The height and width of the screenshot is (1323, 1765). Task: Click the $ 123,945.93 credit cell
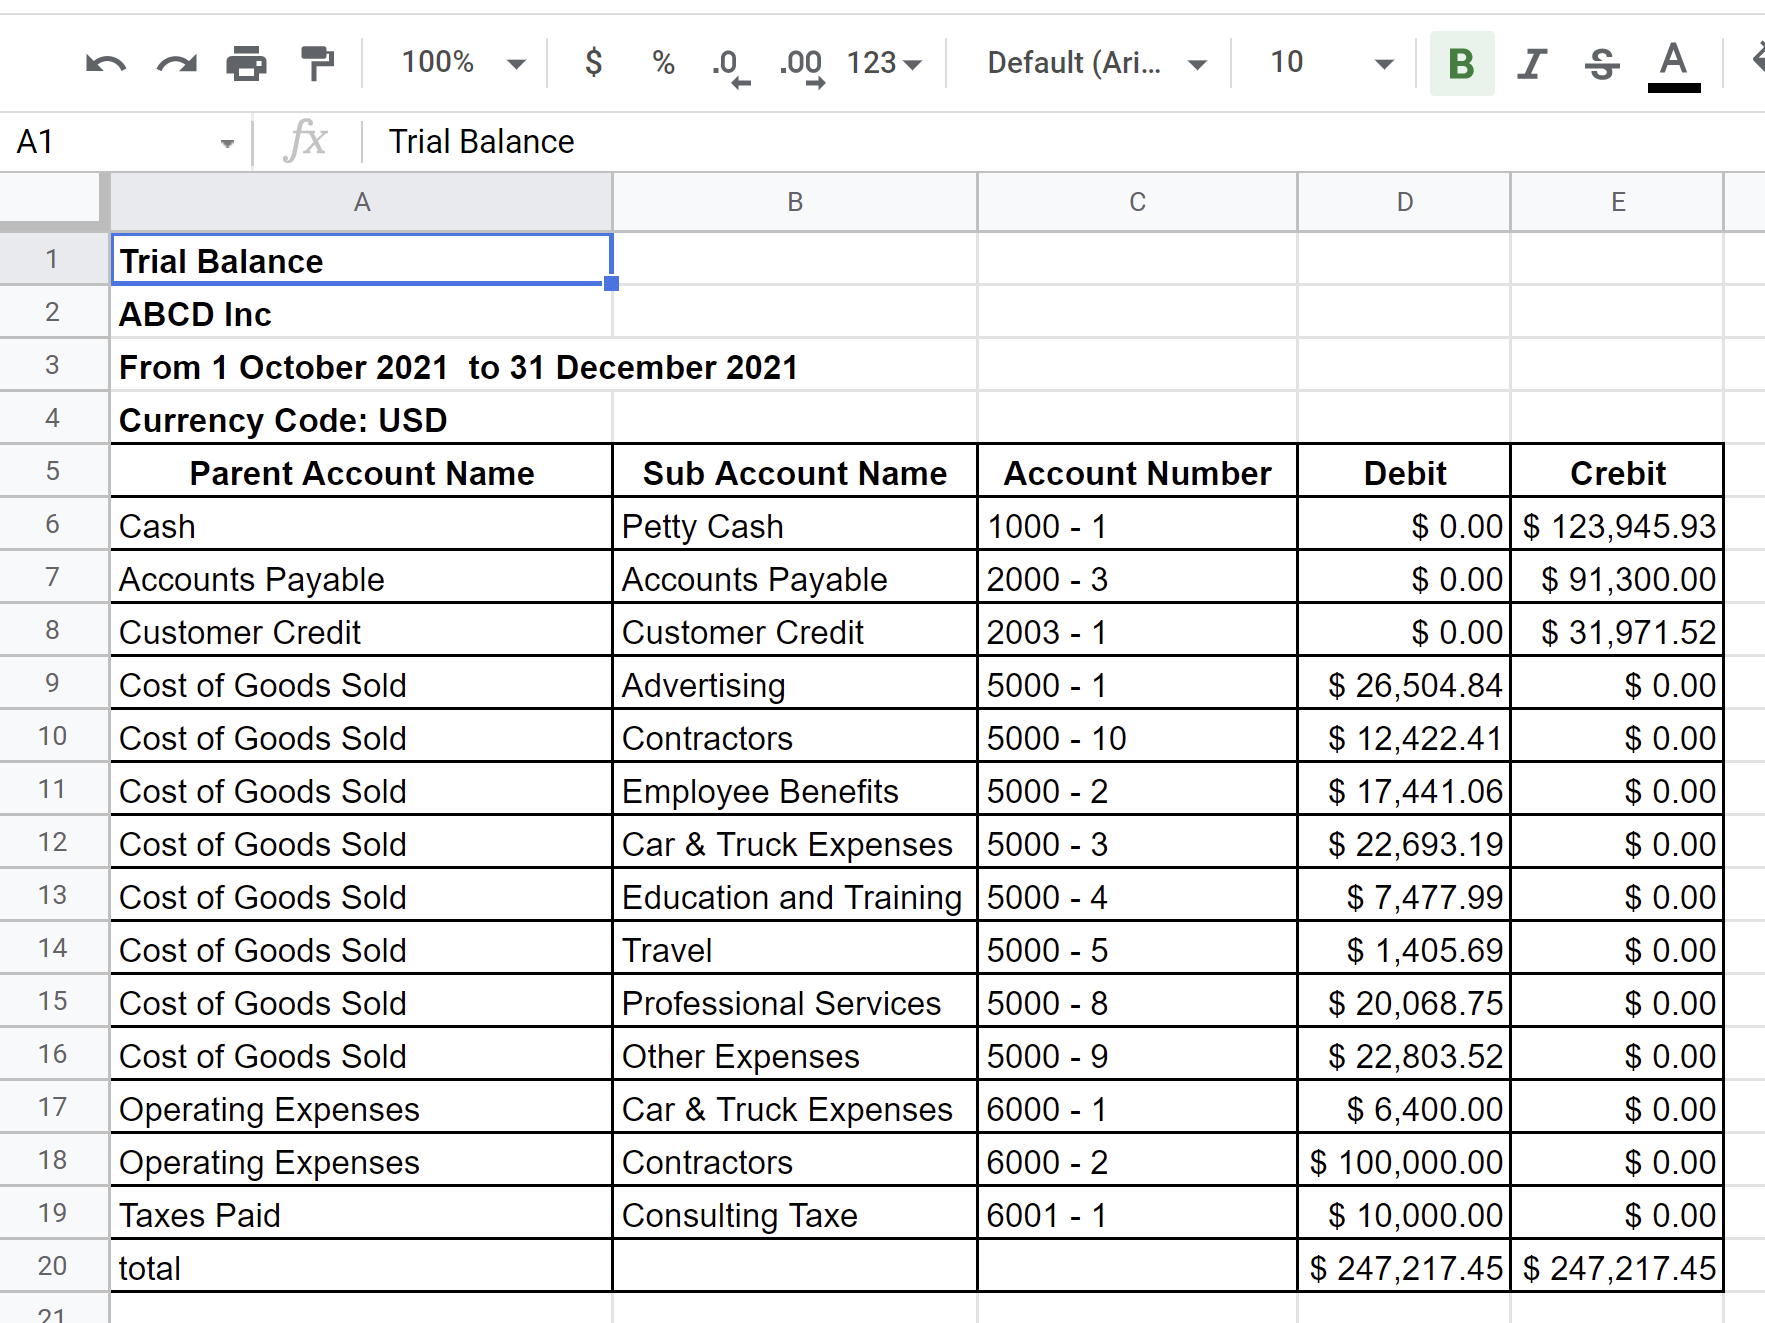(1617, 526)
